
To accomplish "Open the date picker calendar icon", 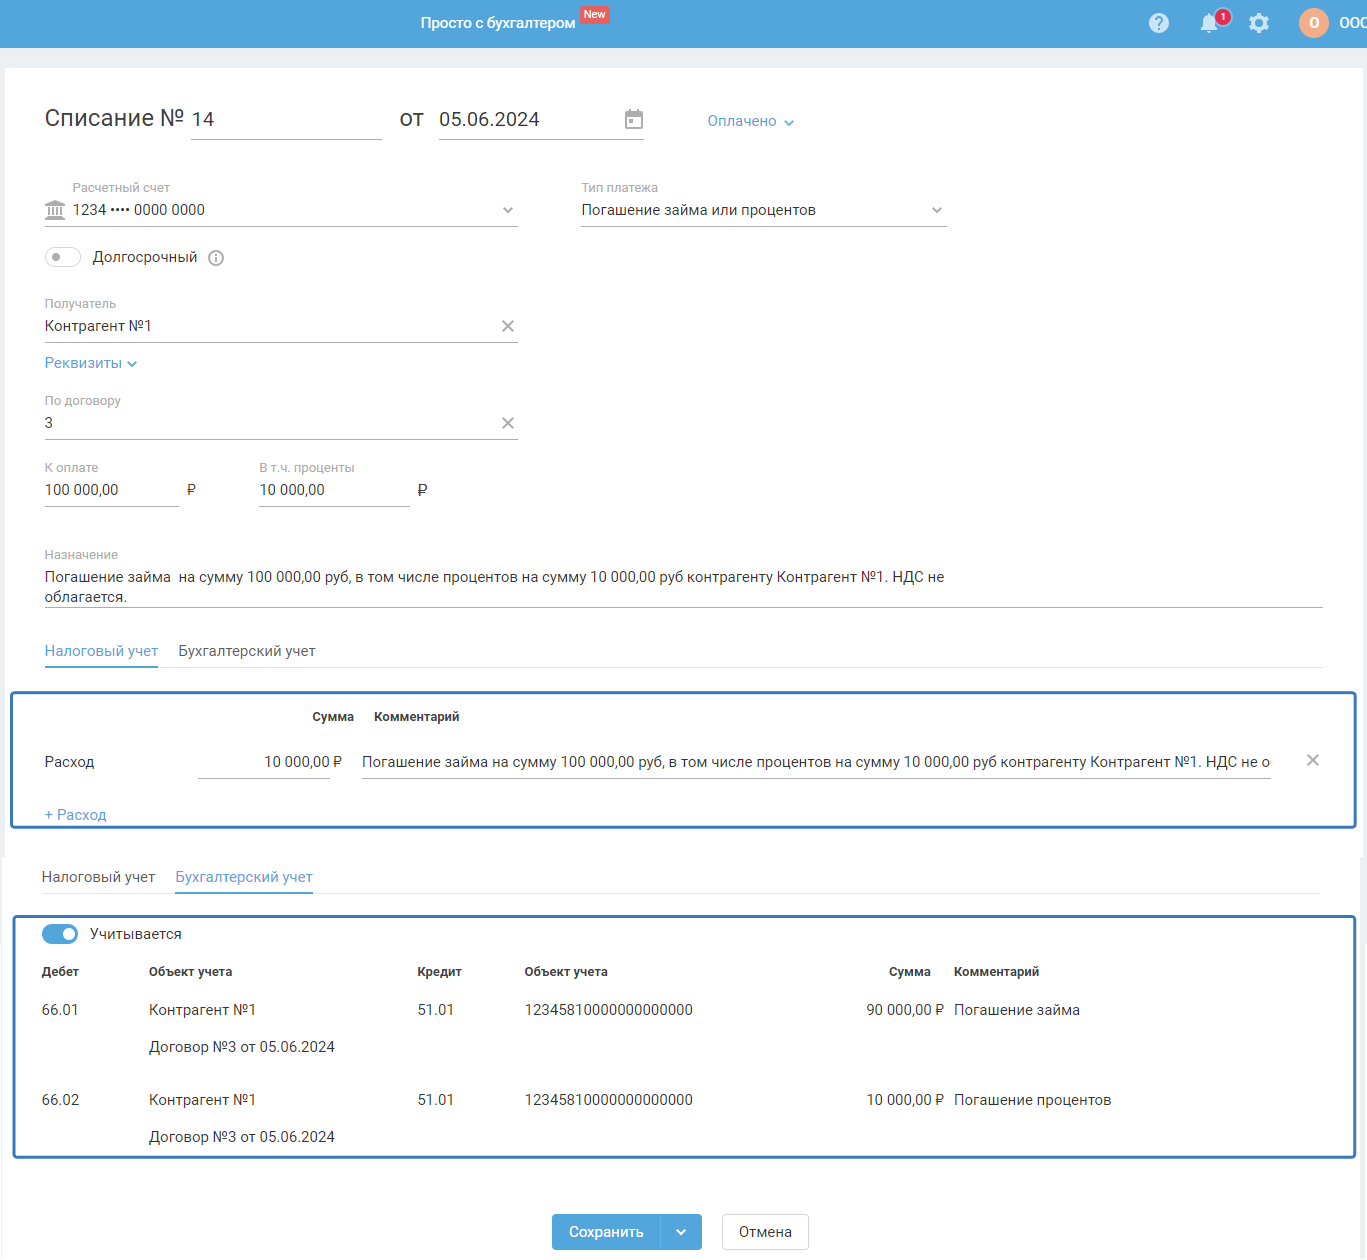I will (x=633, y=120).
